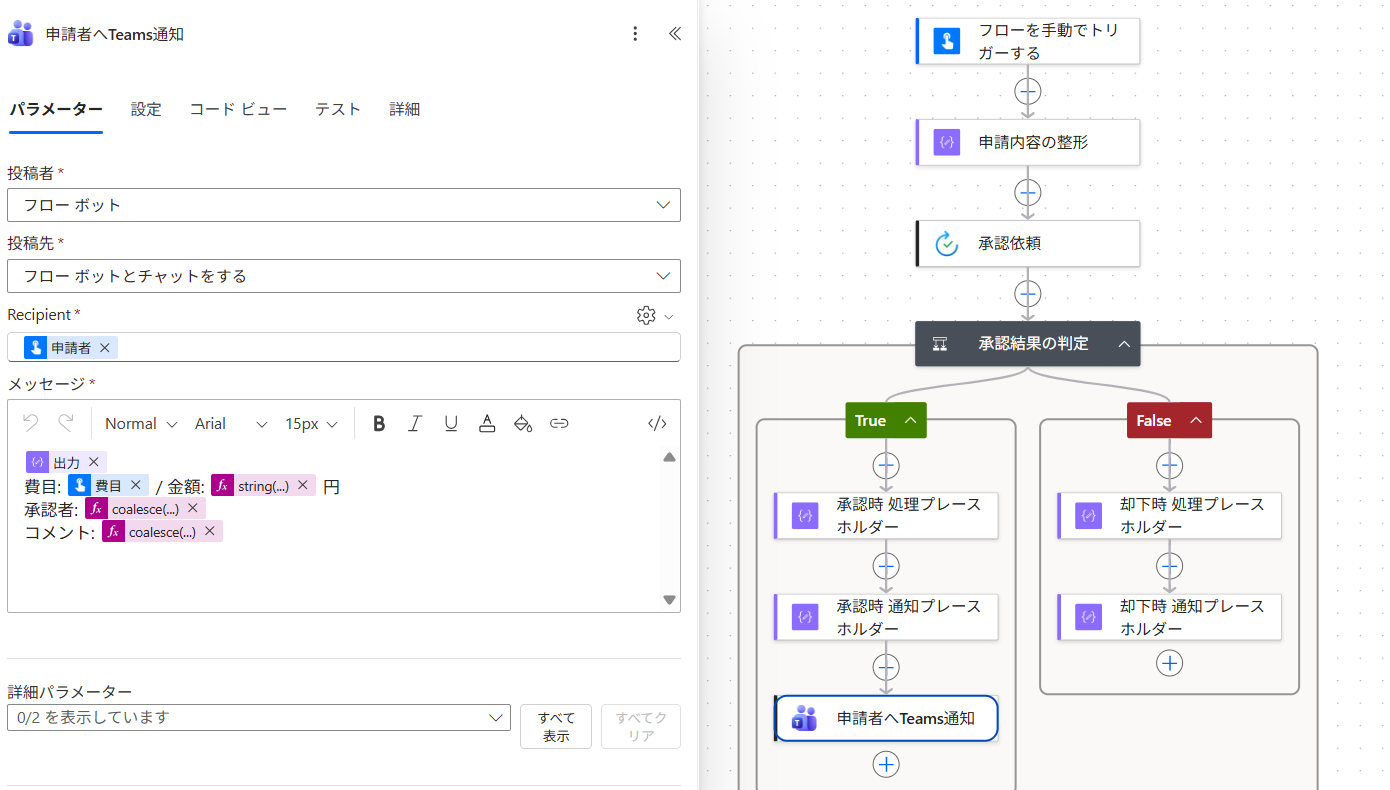The height and width of the screenshot is (790, 1390).
Task: Add step after the manual trigger
Action: pyautogui.click(x=1028, y=91)
